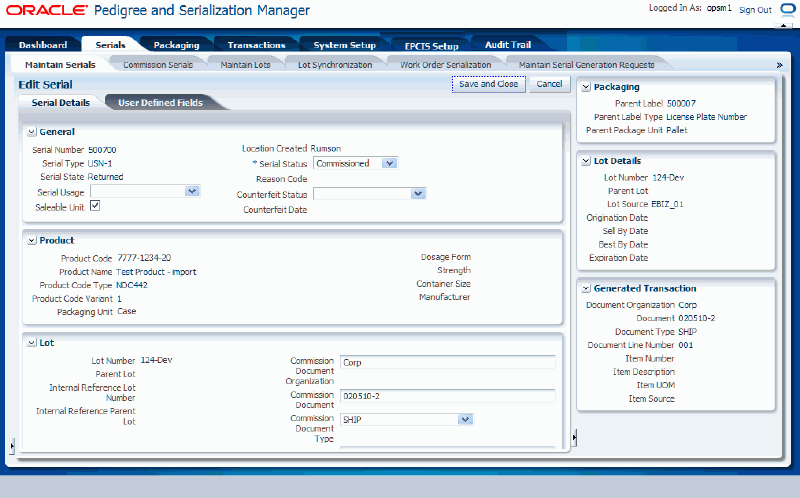Open Maintain Lots subtab

click(245, 65)
